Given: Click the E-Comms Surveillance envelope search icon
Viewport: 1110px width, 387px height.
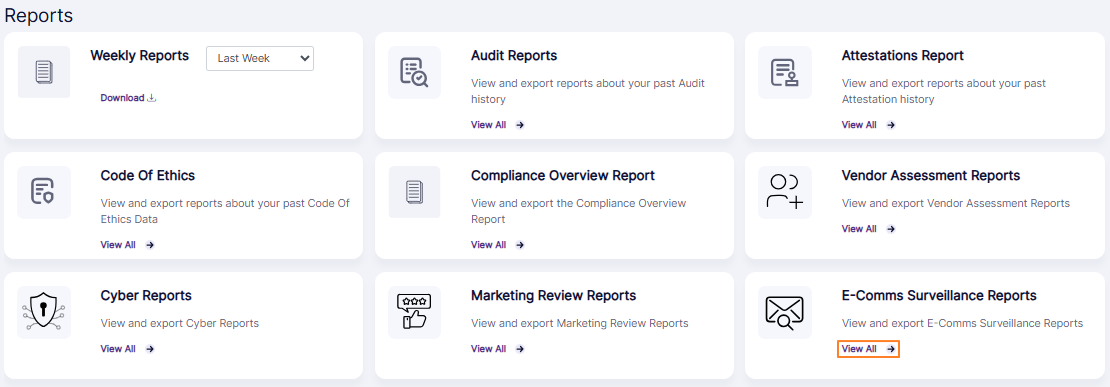Looking at the screenshot, I should point(784,312).
